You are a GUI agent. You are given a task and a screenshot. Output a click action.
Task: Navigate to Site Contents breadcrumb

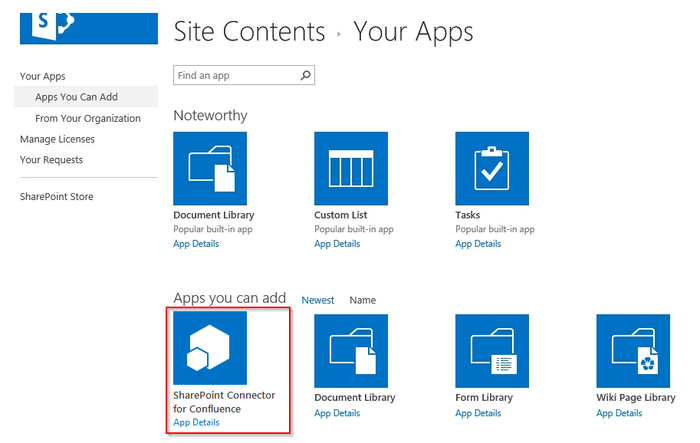coord(249,32)
